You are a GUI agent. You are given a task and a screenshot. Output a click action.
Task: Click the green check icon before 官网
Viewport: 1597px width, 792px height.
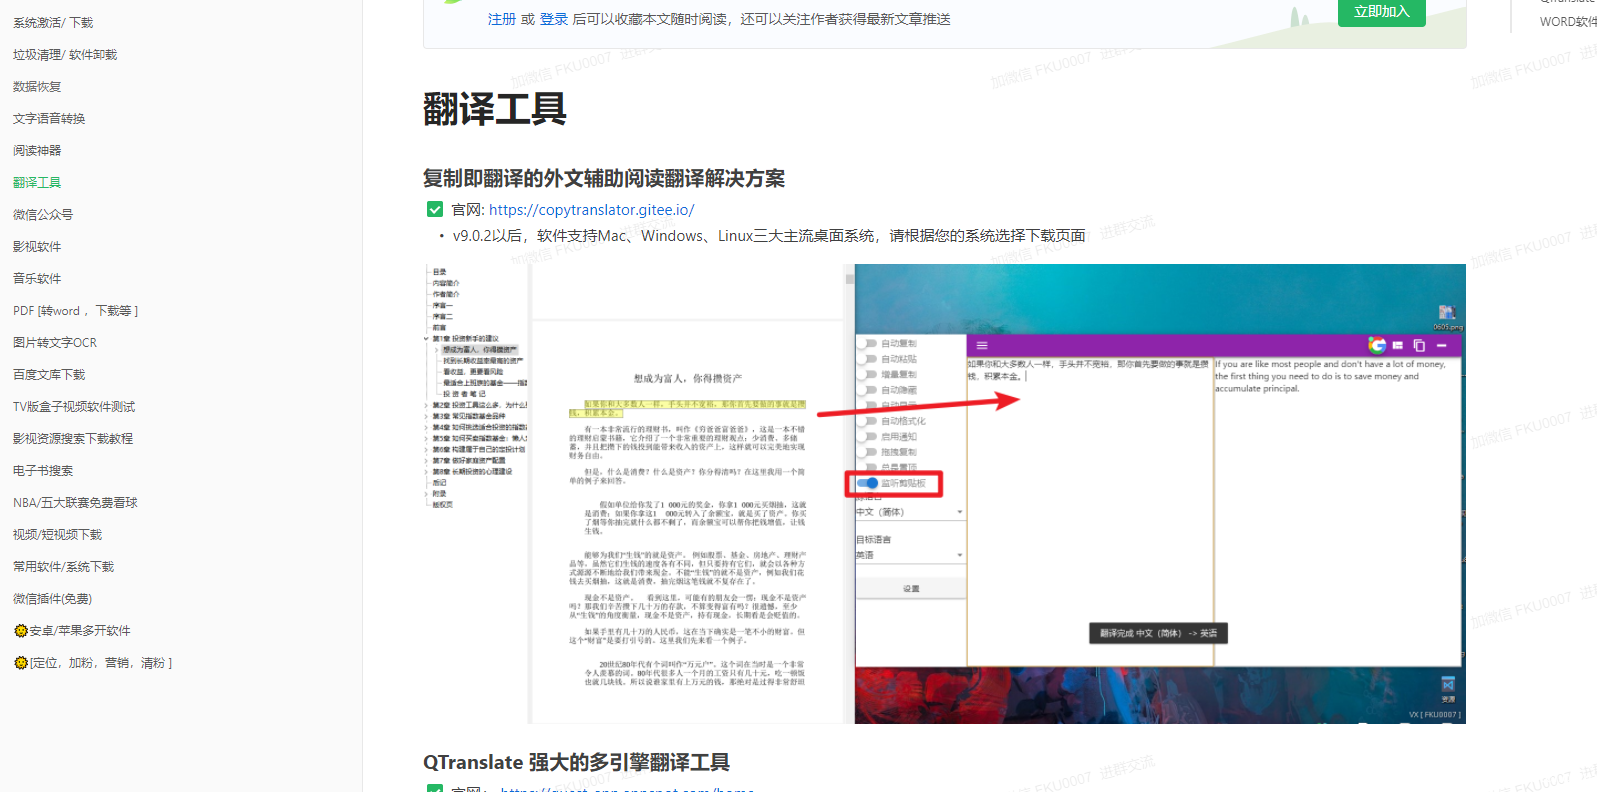pyautogui.click(x=435, y=209)
